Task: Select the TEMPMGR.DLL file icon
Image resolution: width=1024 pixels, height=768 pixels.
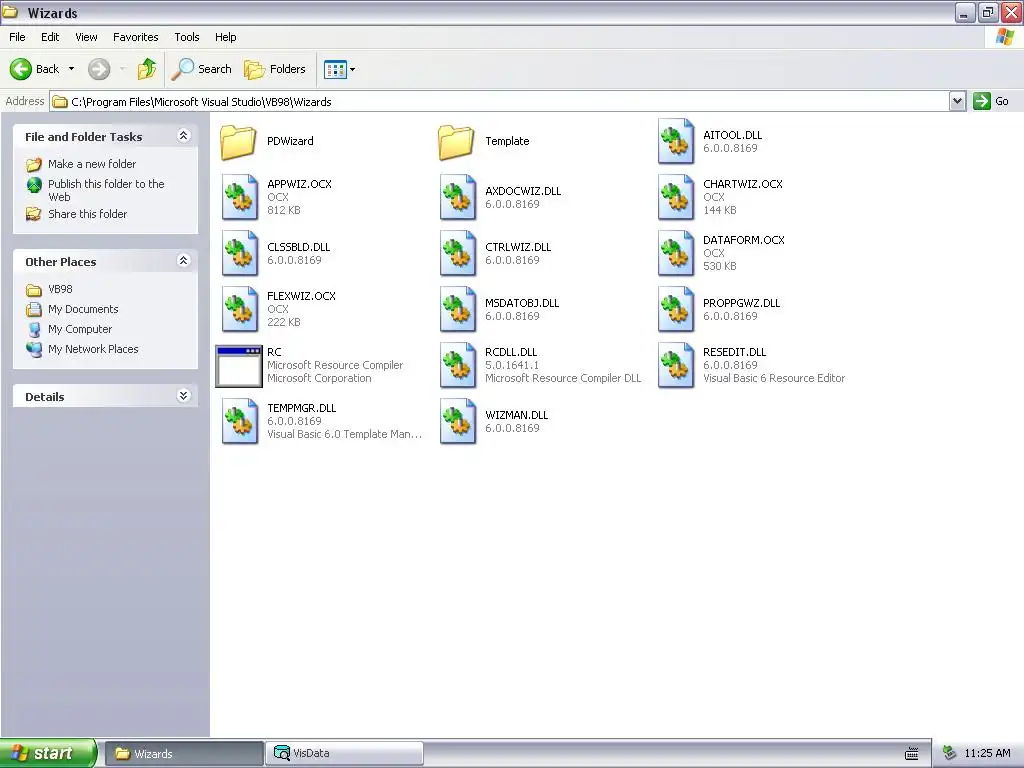Action: pos(240,422)
